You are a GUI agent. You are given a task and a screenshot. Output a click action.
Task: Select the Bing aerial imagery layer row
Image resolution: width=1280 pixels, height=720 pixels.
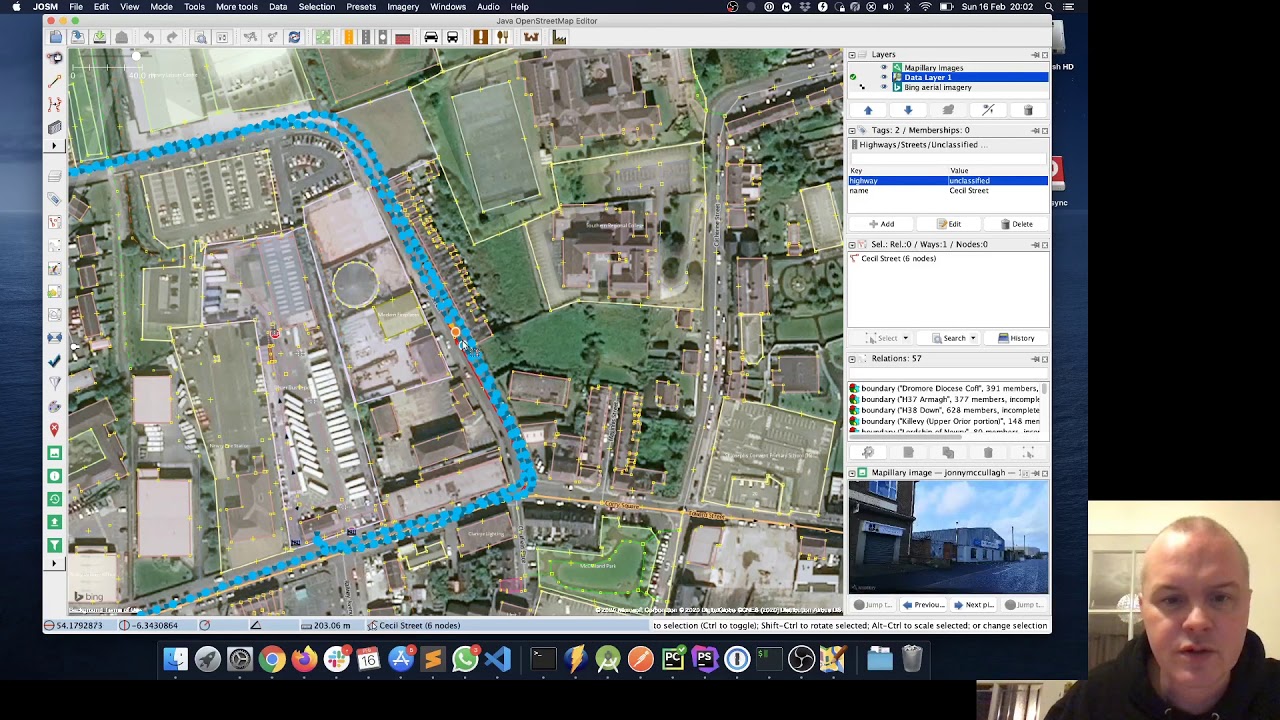click(x=948, y=87)
